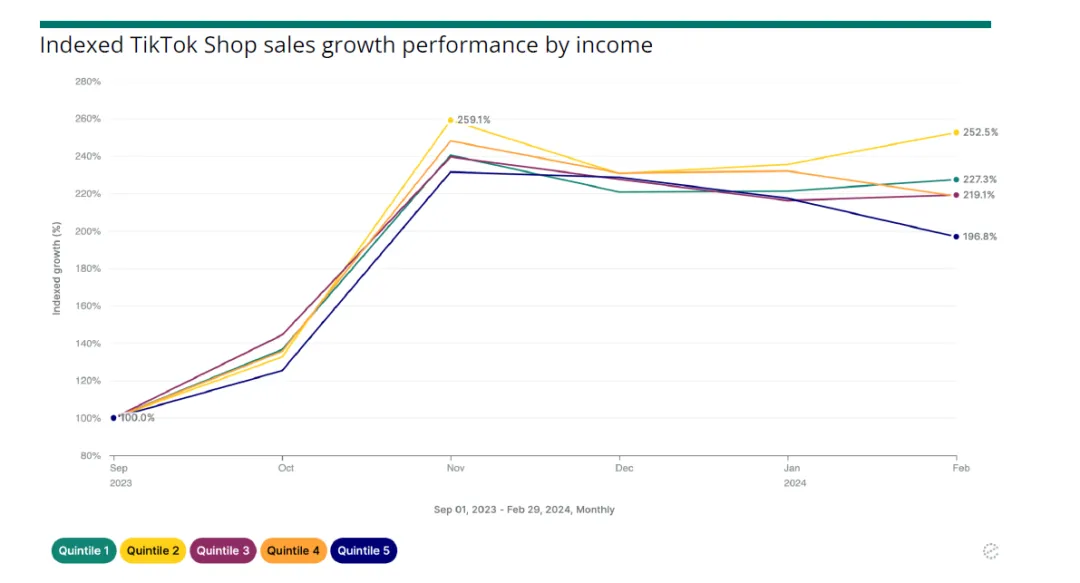Screen dimensions: 1080x583
Task: Click the 219.1% Quintile 3 endpoint marker
Action: click(956, 195)
